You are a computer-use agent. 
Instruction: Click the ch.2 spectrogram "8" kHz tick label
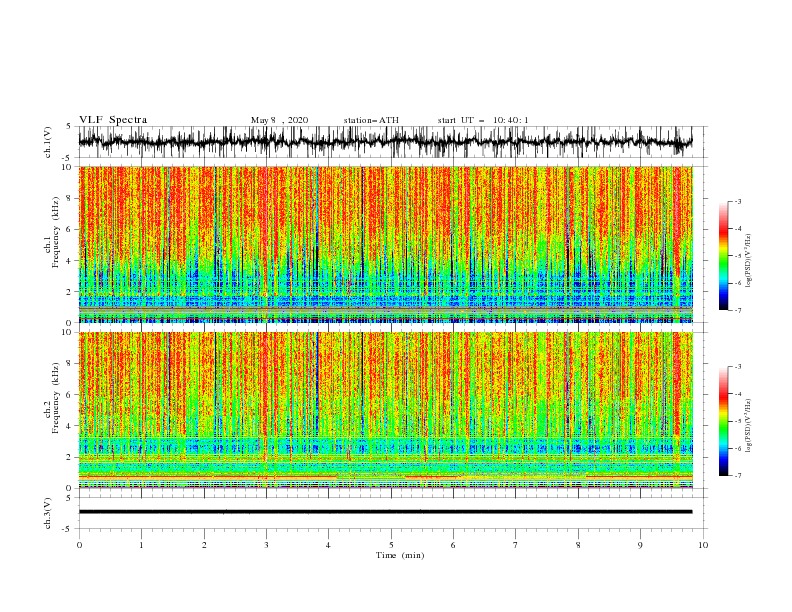(71, 364)
